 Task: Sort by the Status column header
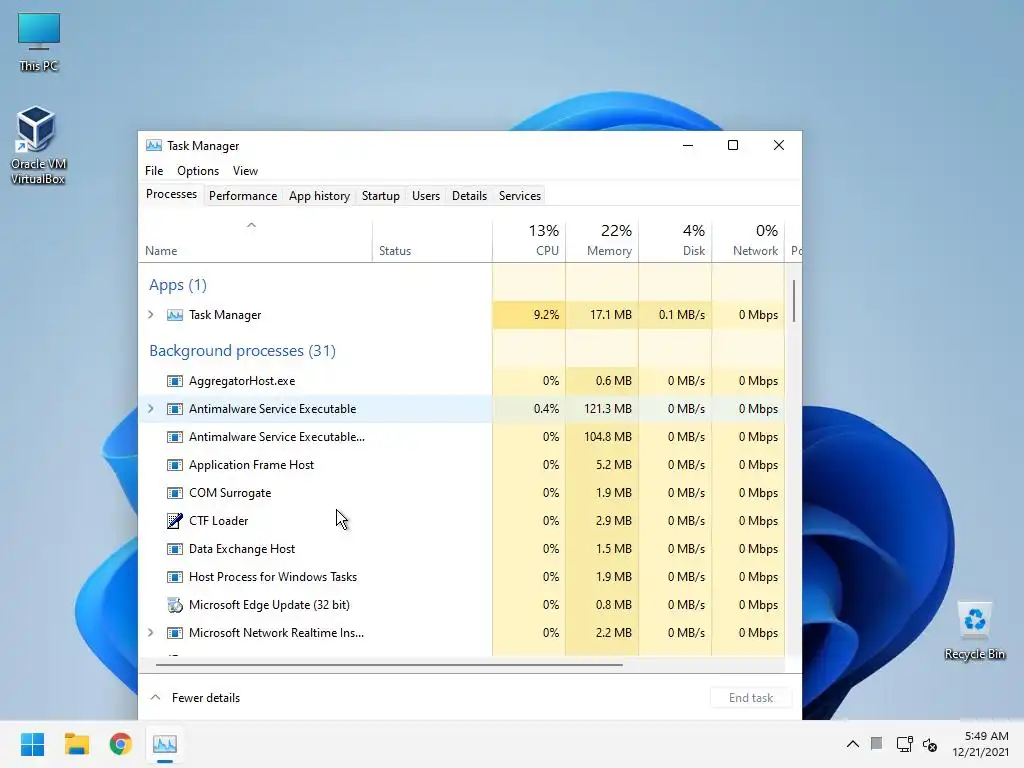[432, 242]
